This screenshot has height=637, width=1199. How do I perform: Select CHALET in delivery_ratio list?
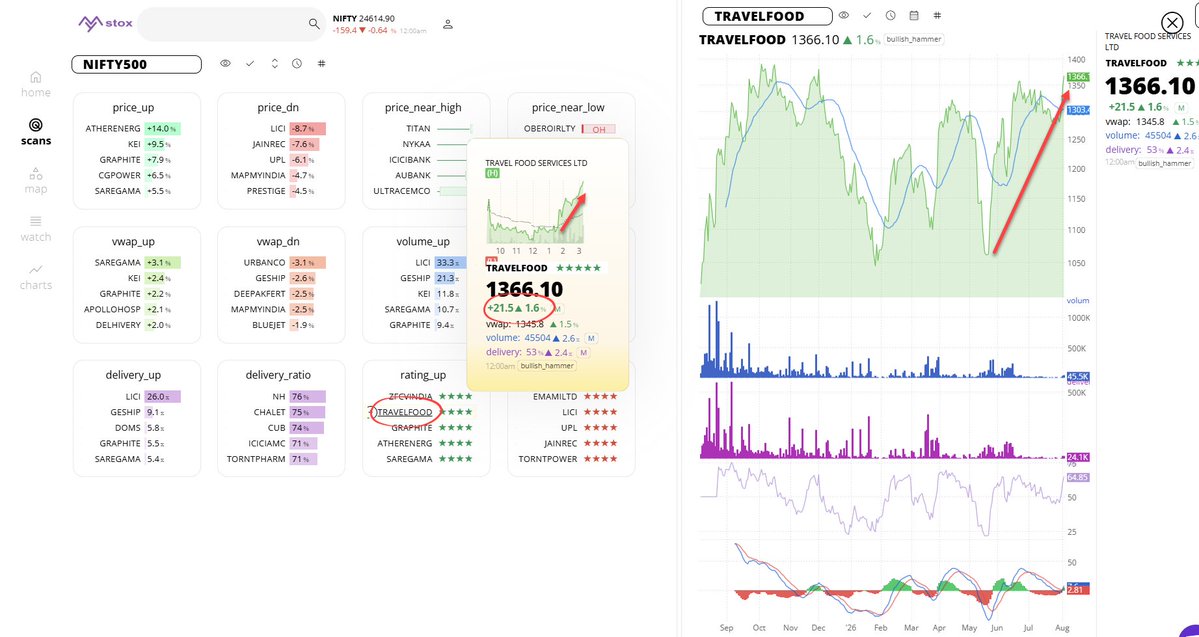pos(271,412)
